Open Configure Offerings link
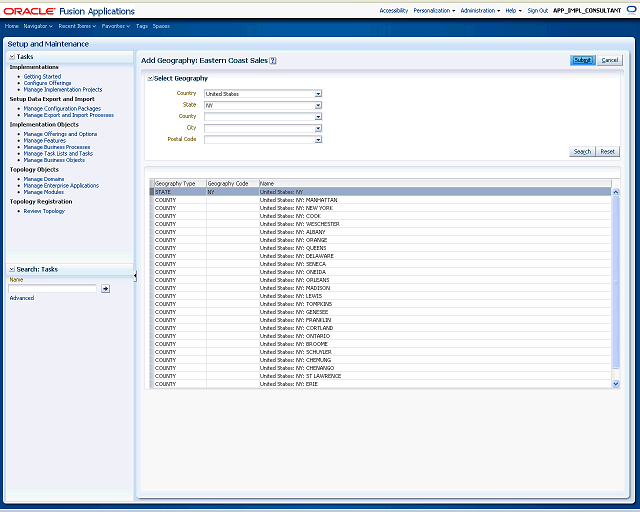The width and height of the screenshot is (640, 512). 47,83
